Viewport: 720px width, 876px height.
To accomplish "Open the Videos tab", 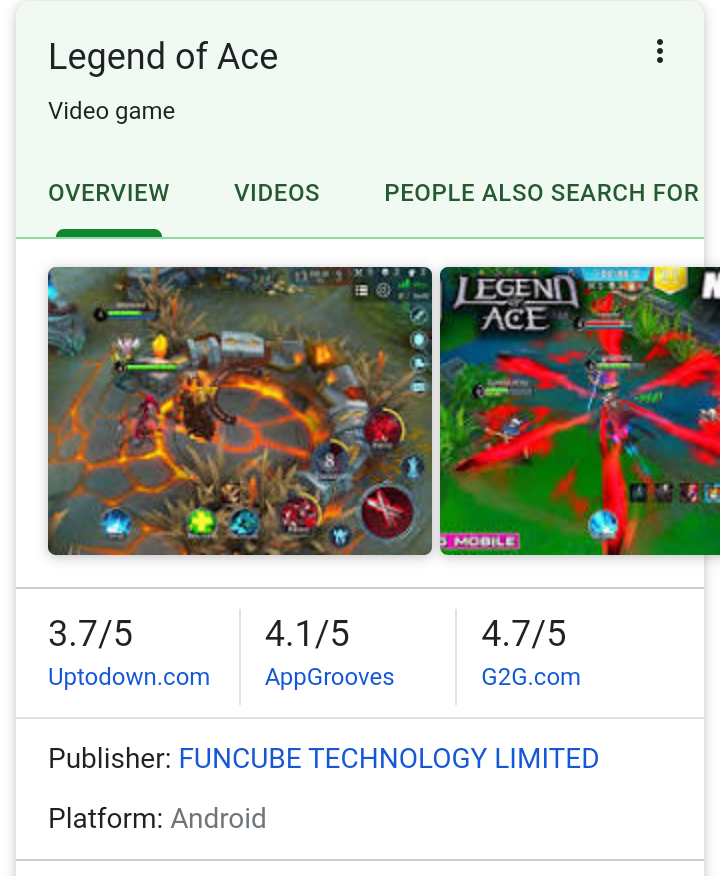I will [276, 193].
